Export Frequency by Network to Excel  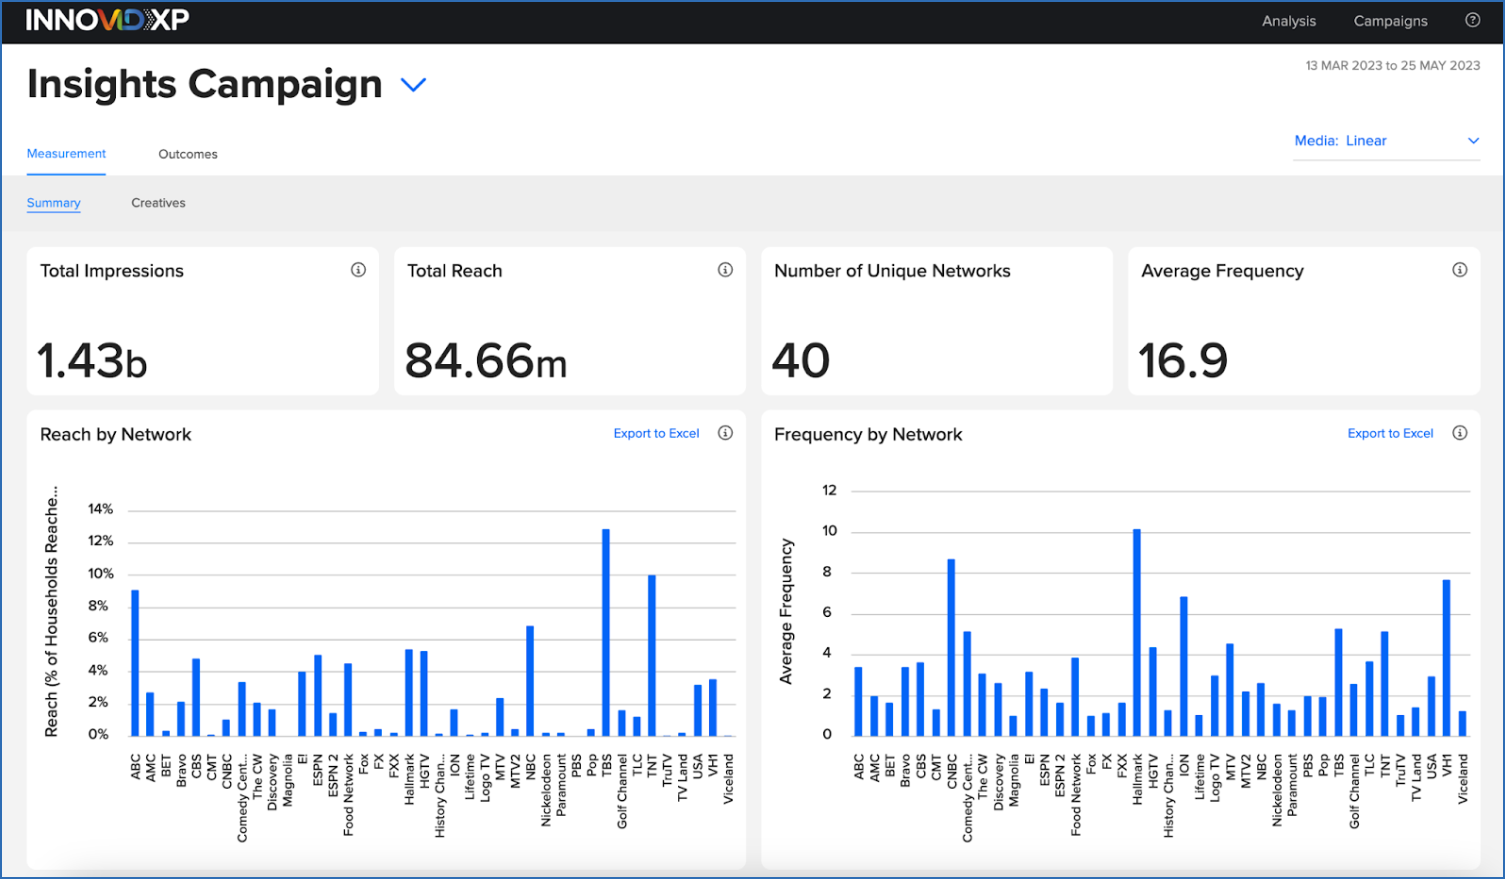1390,433
